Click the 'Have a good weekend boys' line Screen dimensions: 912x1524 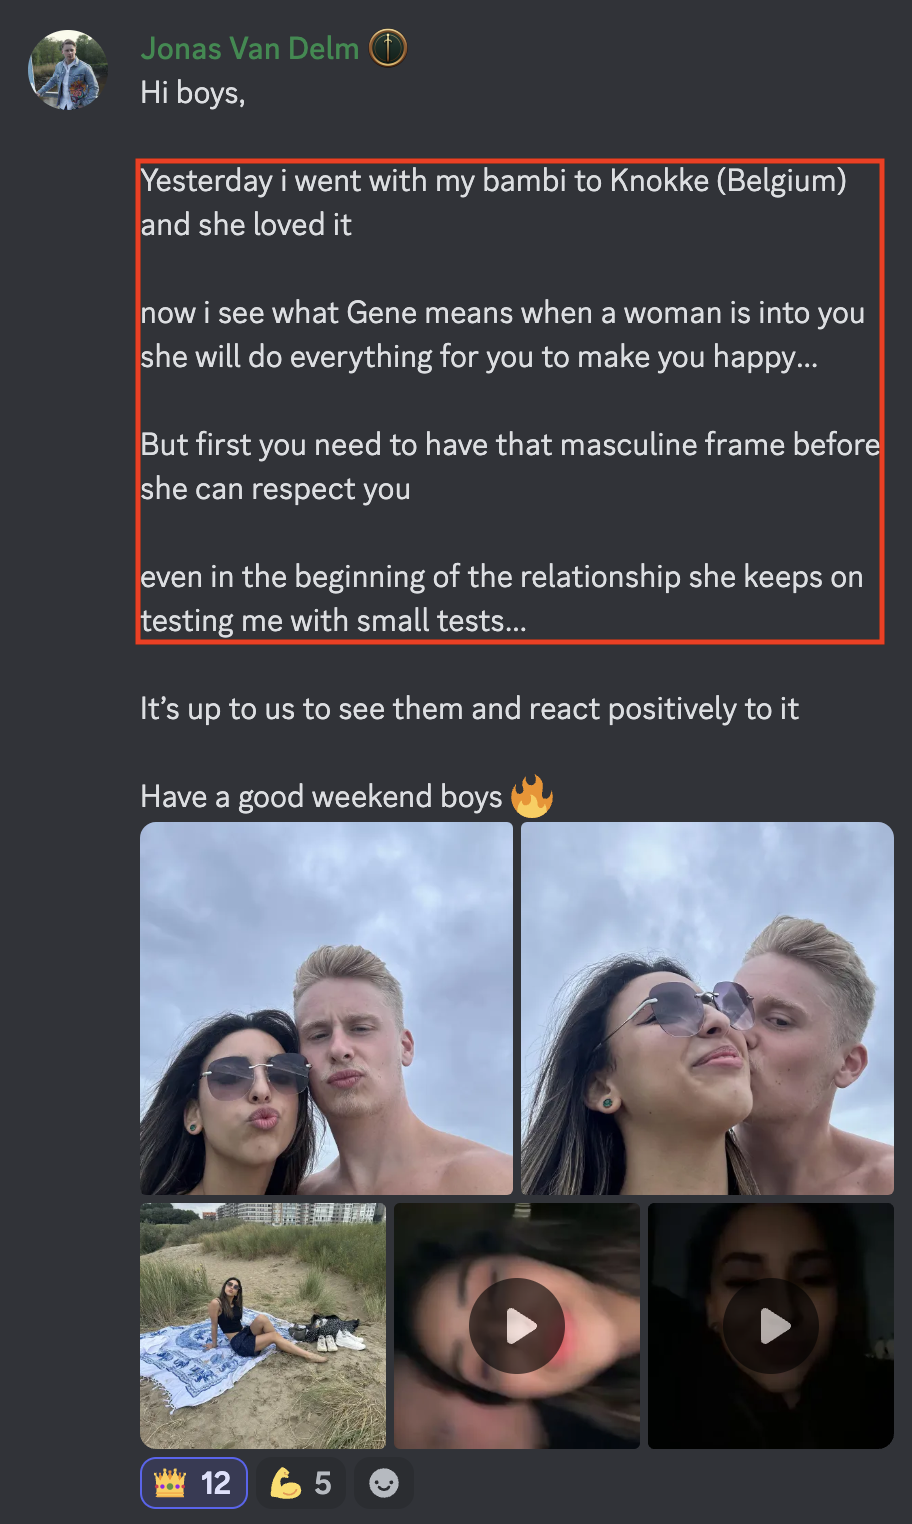pyautogui.click(x=321, y=797)
